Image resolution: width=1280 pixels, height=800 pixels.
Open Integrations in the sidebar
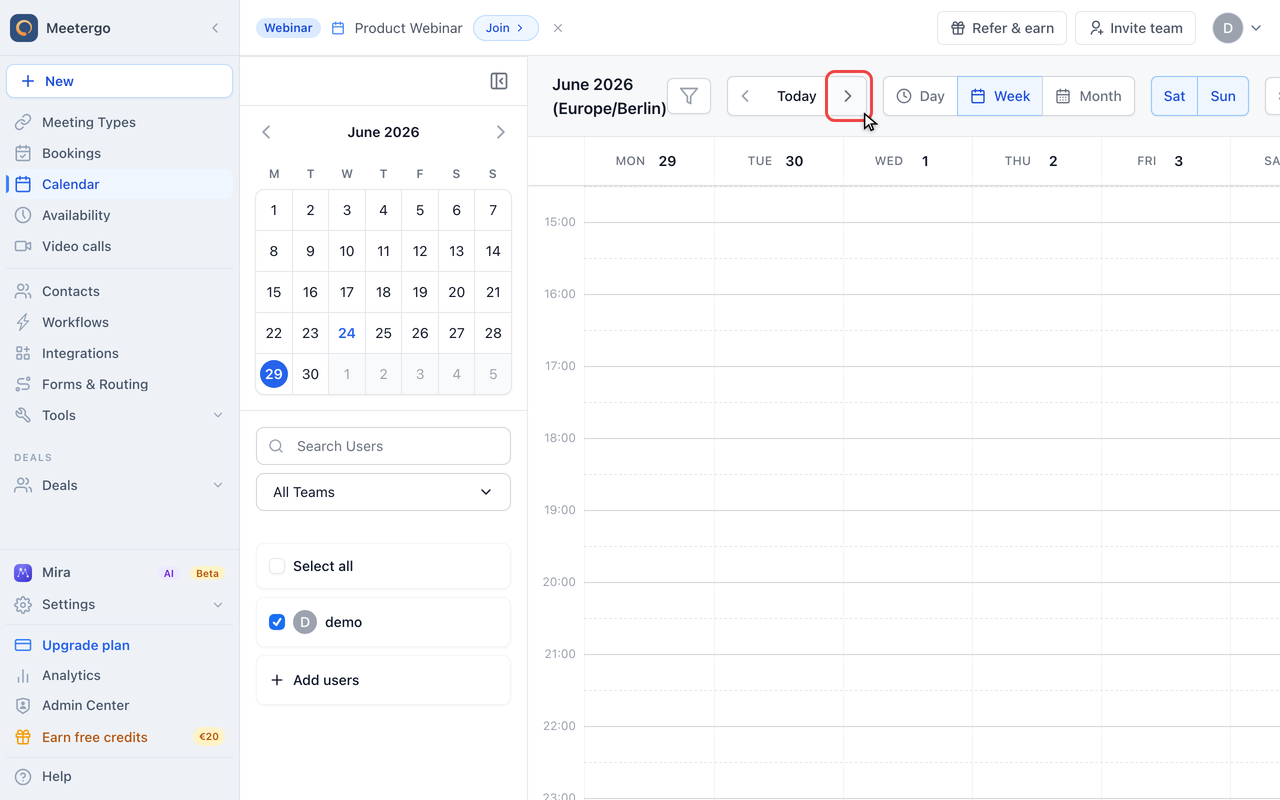(x=119, y=353)
